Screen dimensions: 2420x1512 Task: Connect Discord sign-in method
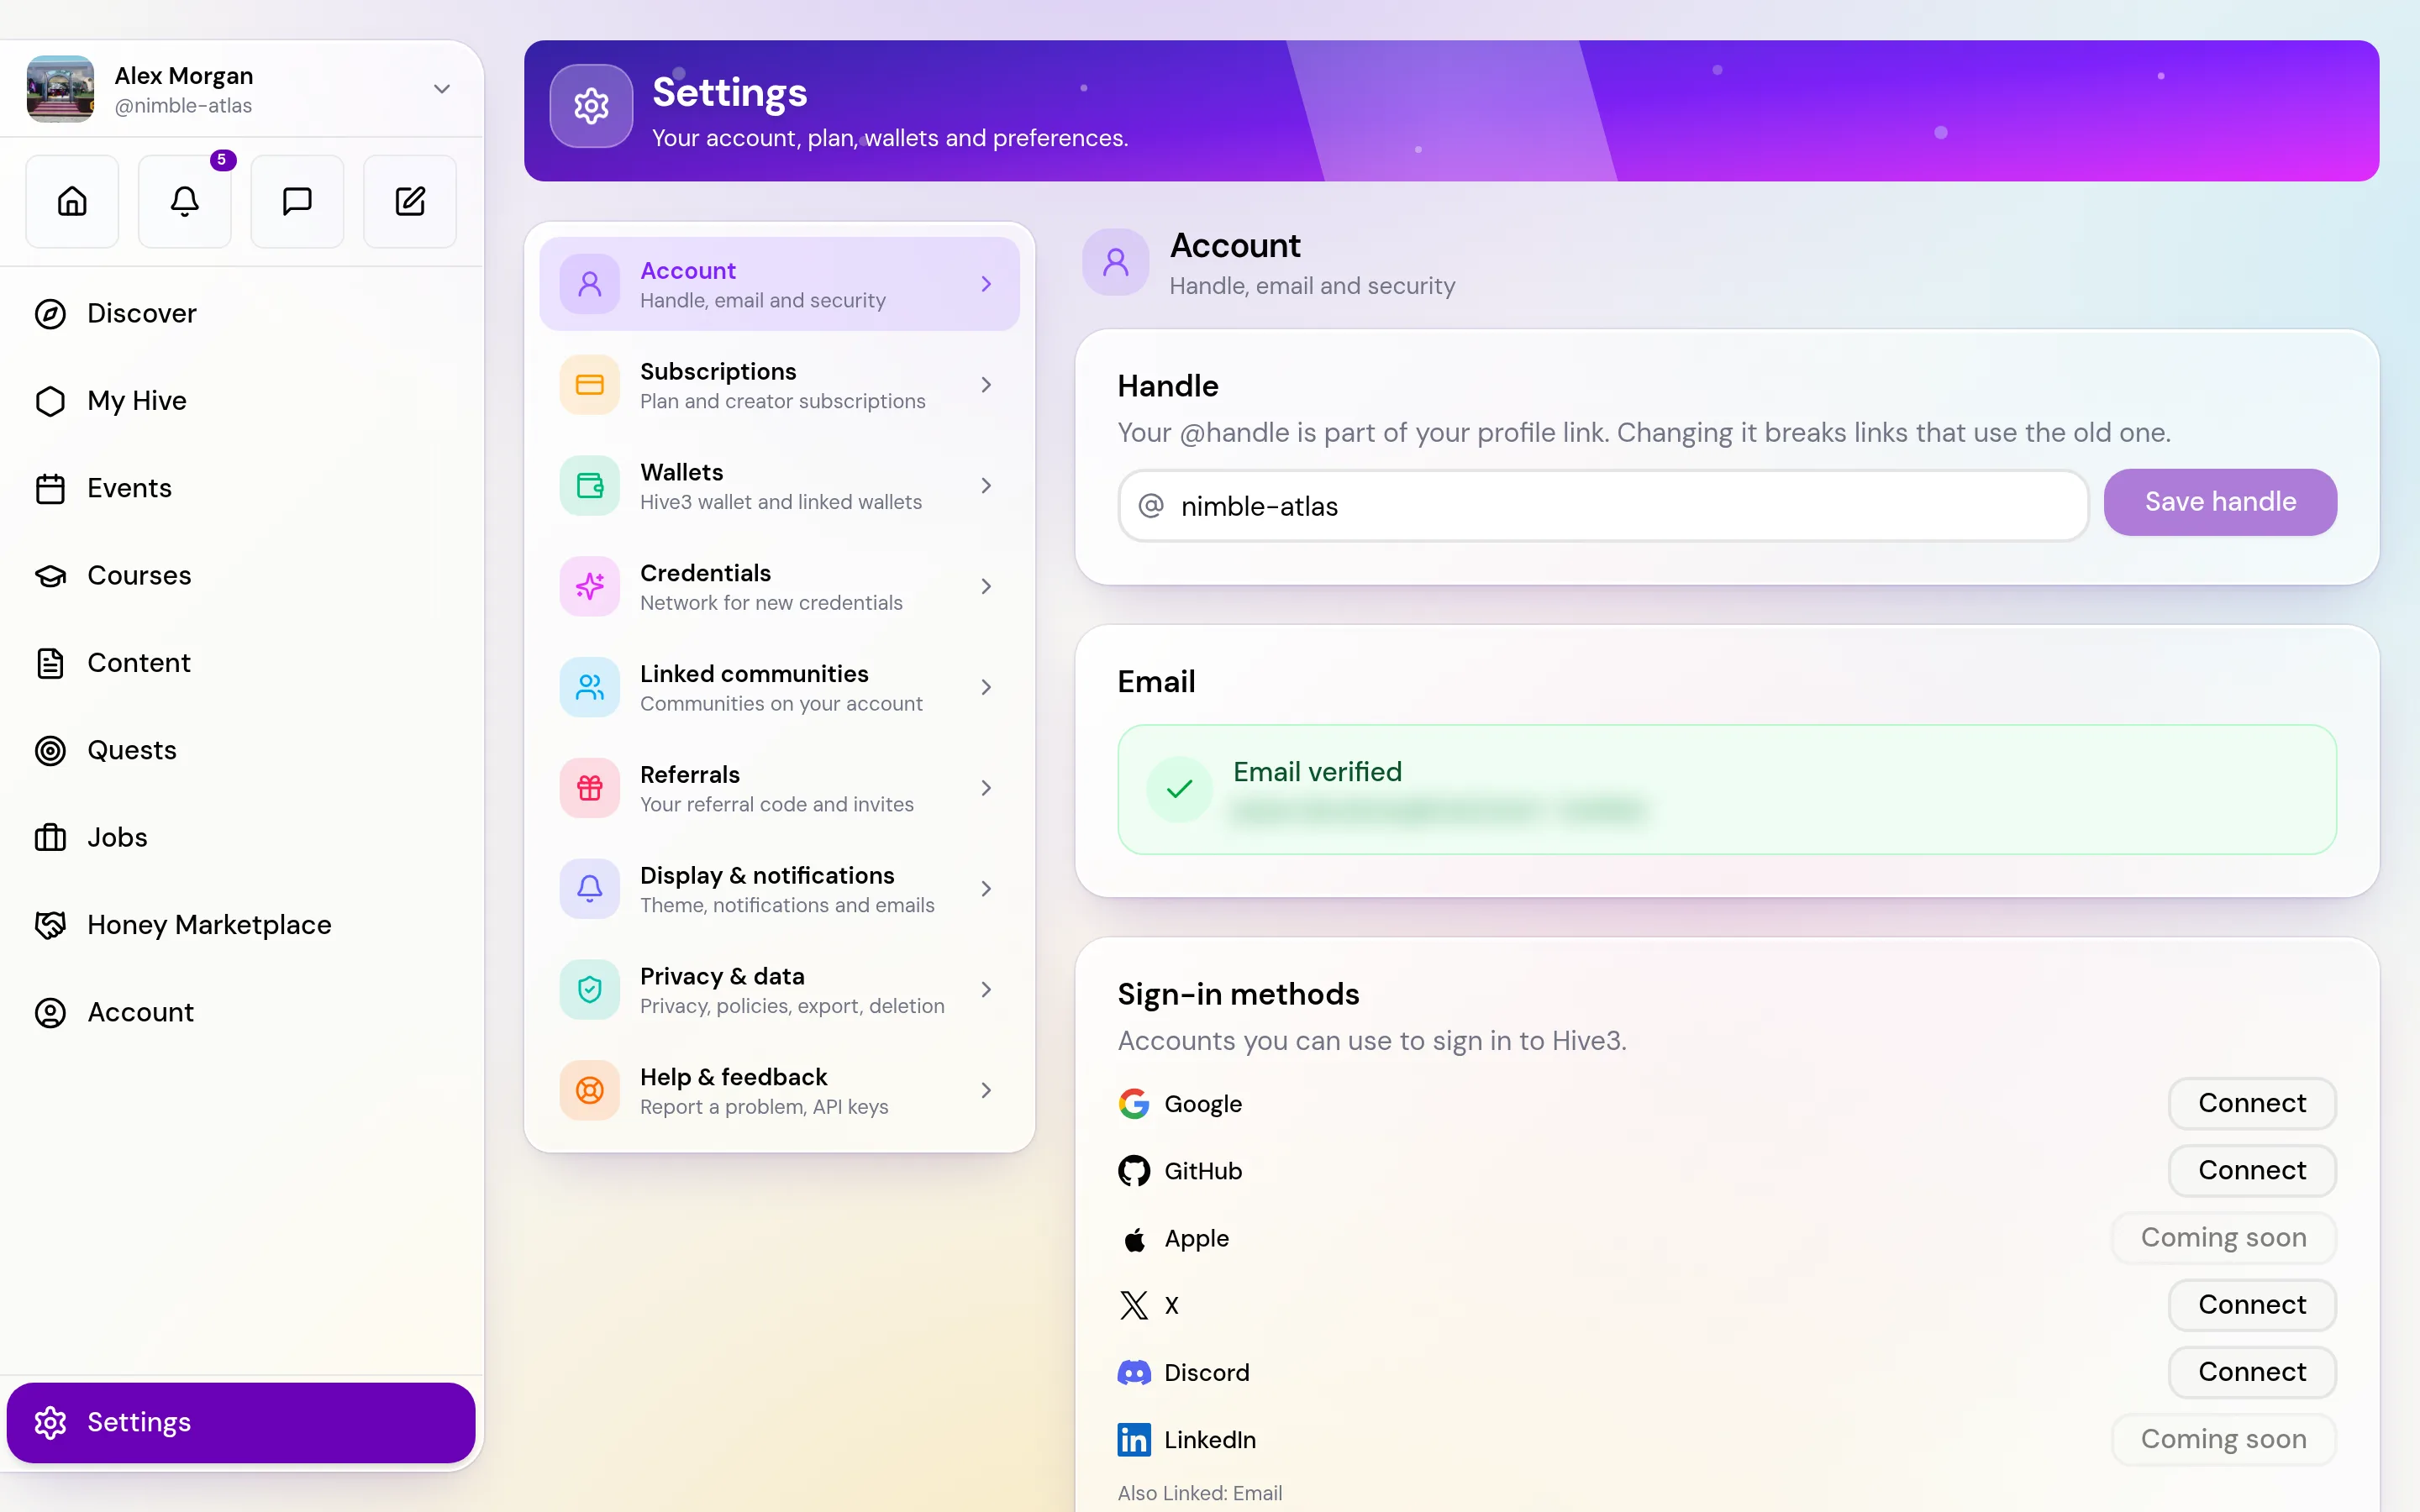(x=2252, y=1373)
